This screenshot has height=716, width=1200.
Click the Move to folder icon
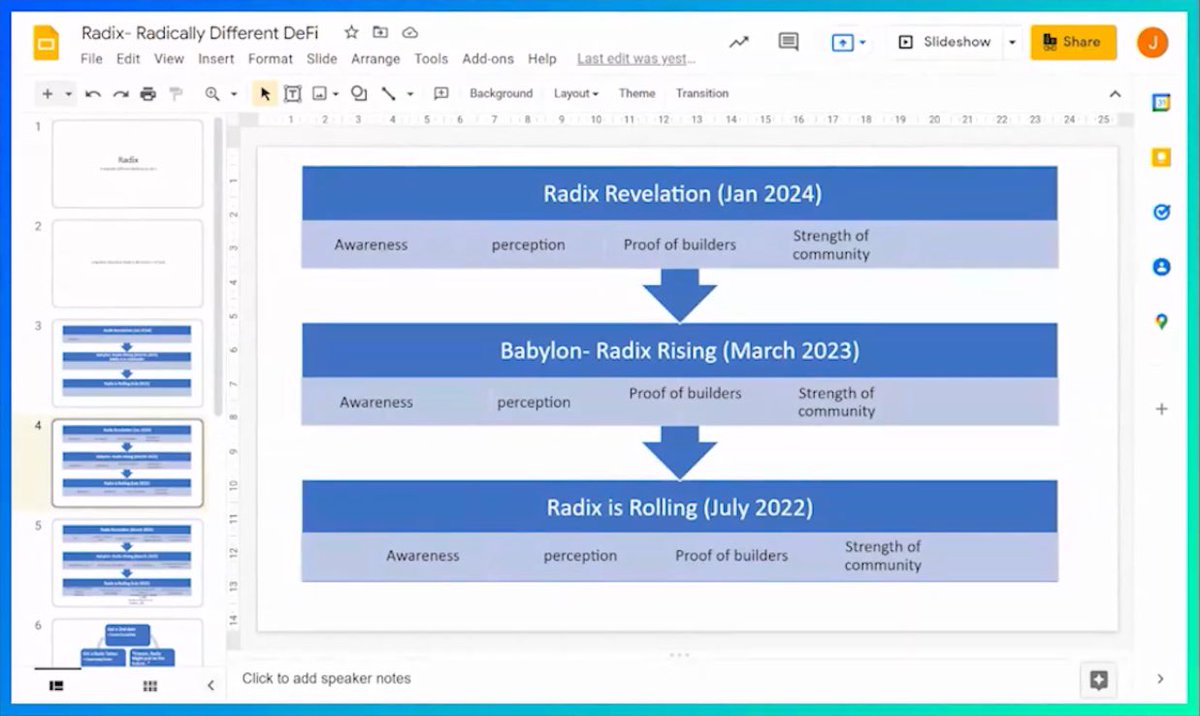[380, 33]
